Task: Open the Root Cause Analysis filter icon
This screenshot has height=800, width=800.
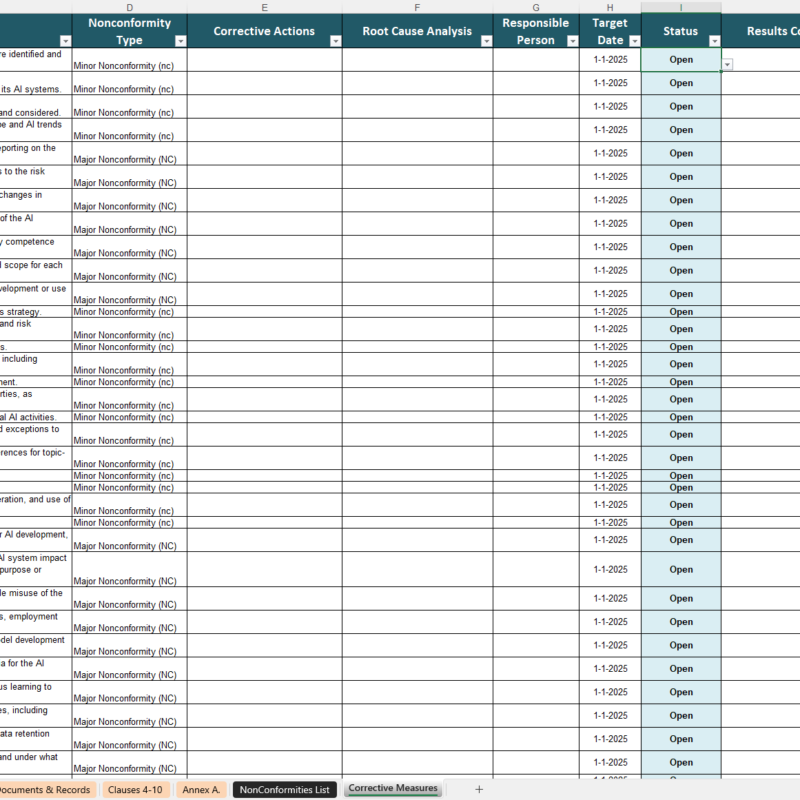Action: tap(485, 41)
